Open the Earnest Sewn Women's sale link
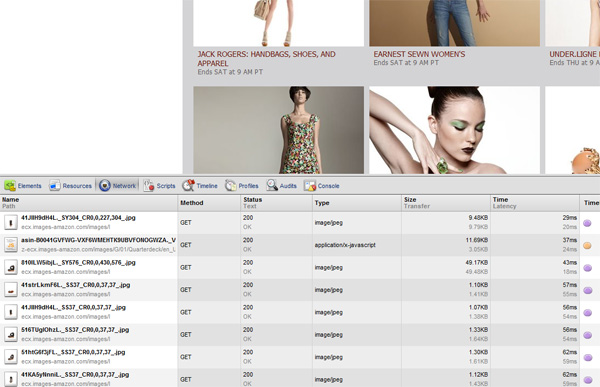Screen dimensions: 600x387 419,54
